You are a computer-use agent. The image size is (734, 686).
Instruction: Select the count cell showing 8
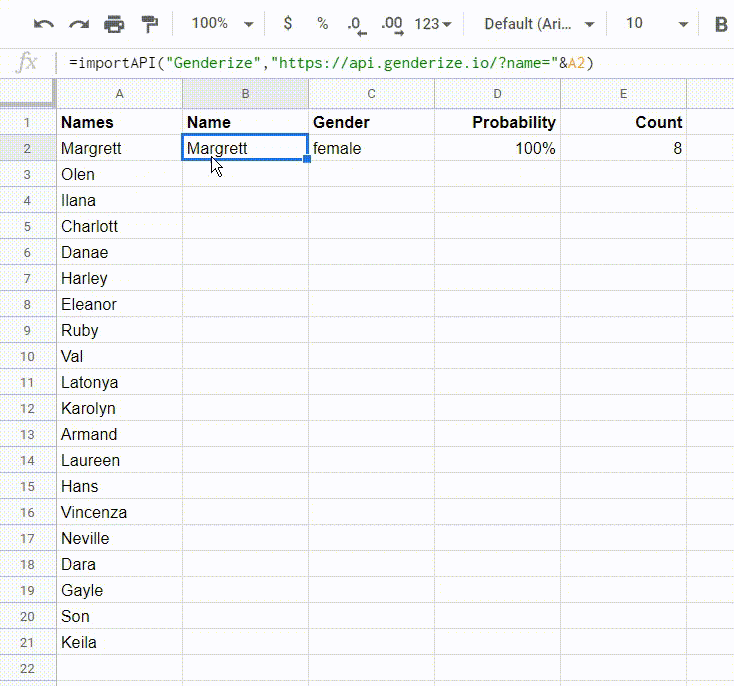tap(623, 148)
